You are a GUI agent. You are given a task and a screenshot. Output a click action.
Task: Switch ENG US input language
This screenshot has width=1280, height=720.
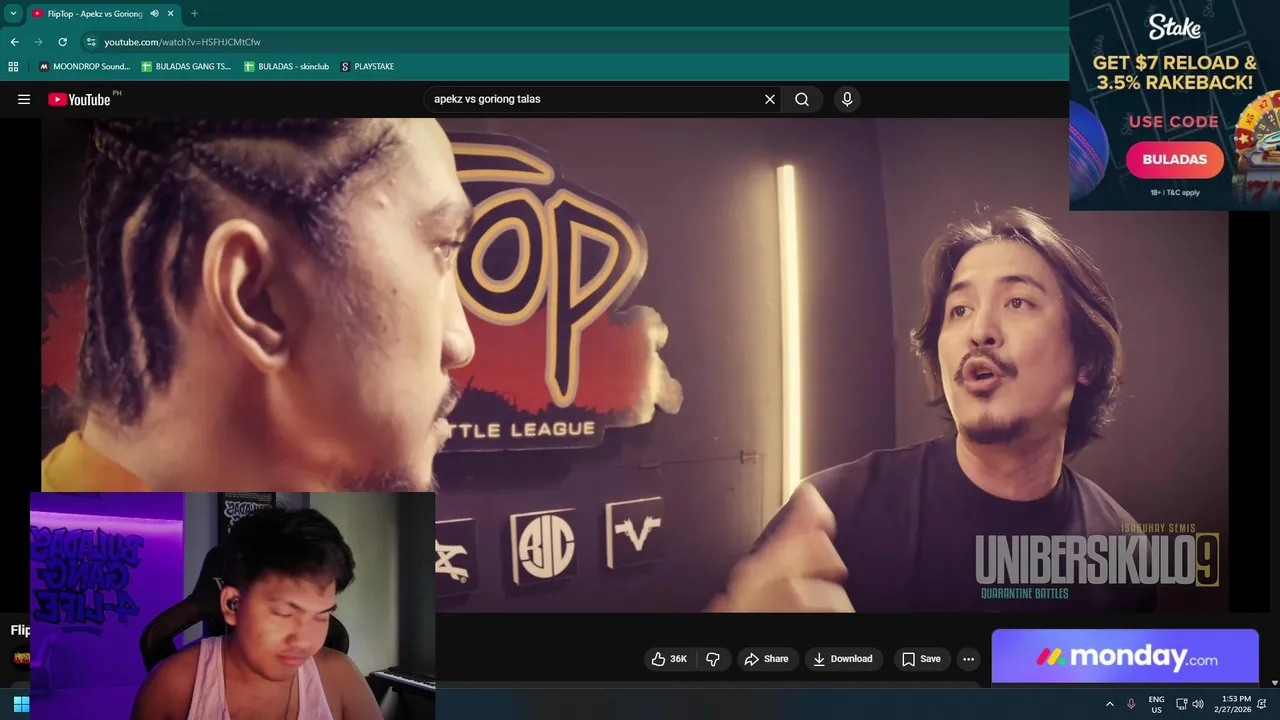tap(1156, 704)
